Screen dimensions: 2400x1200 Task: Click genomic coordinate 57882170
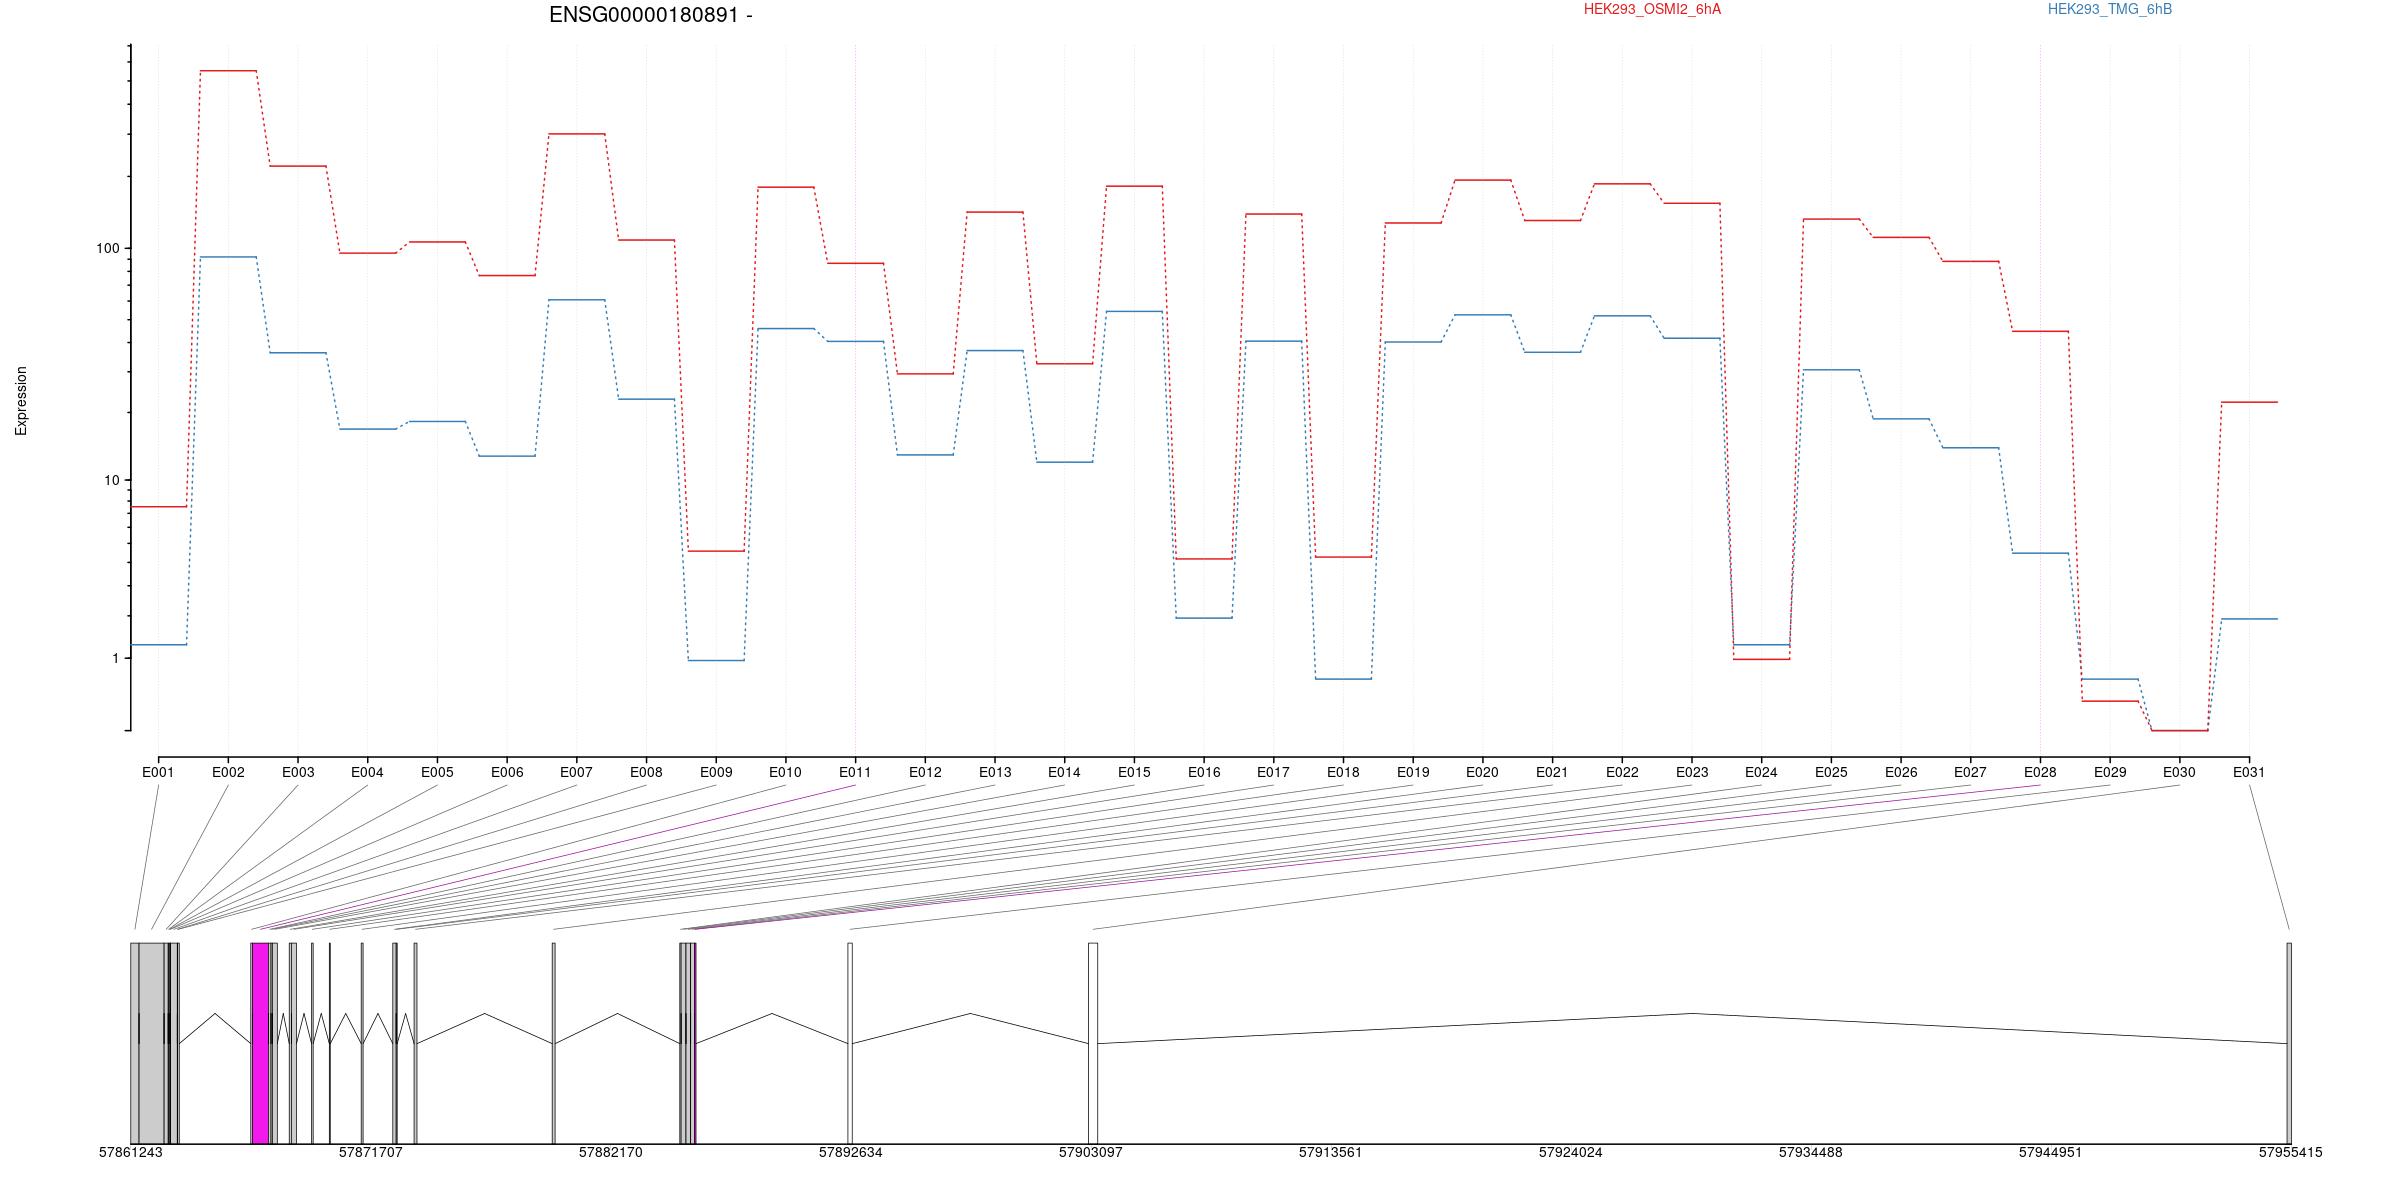tap(610, 1152)
